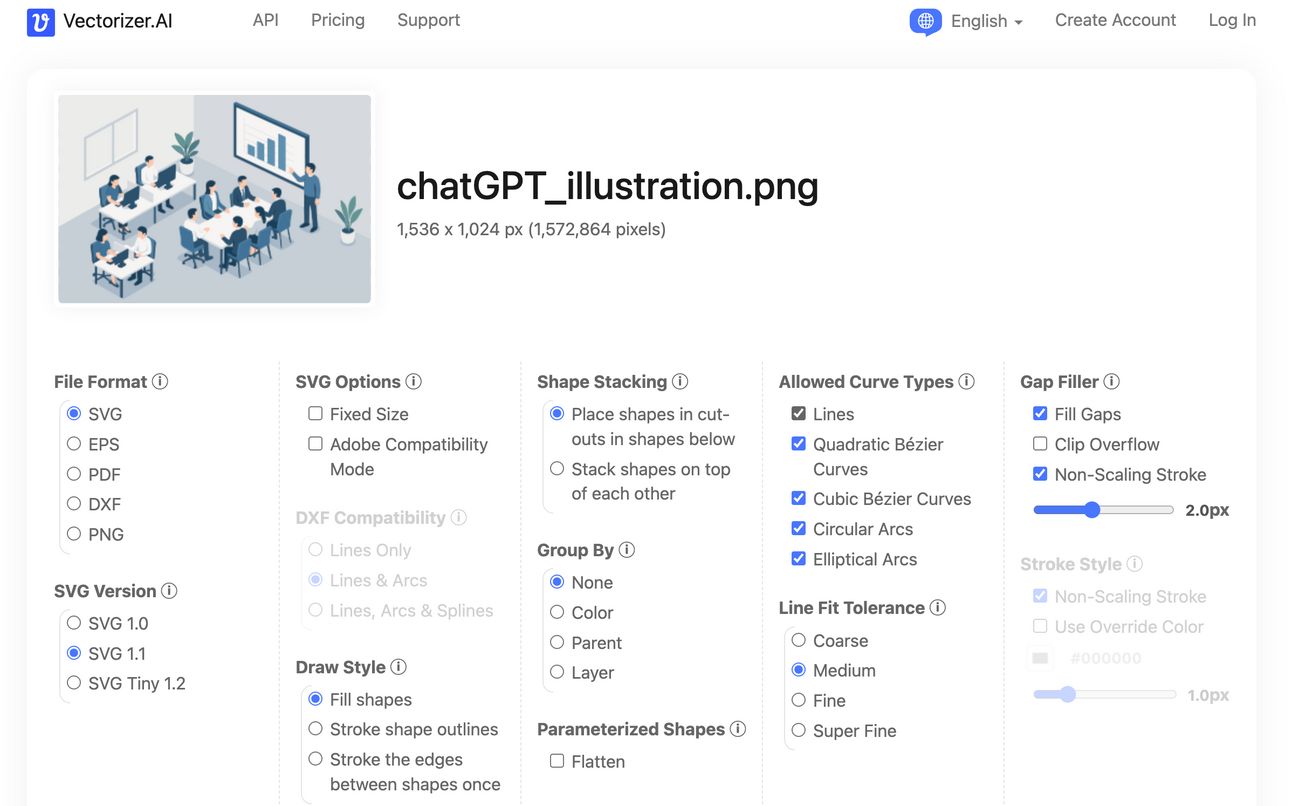Uncheck Cubic Bézier Curves
This screenshot has height=806, width=1292.
(798, 498)
